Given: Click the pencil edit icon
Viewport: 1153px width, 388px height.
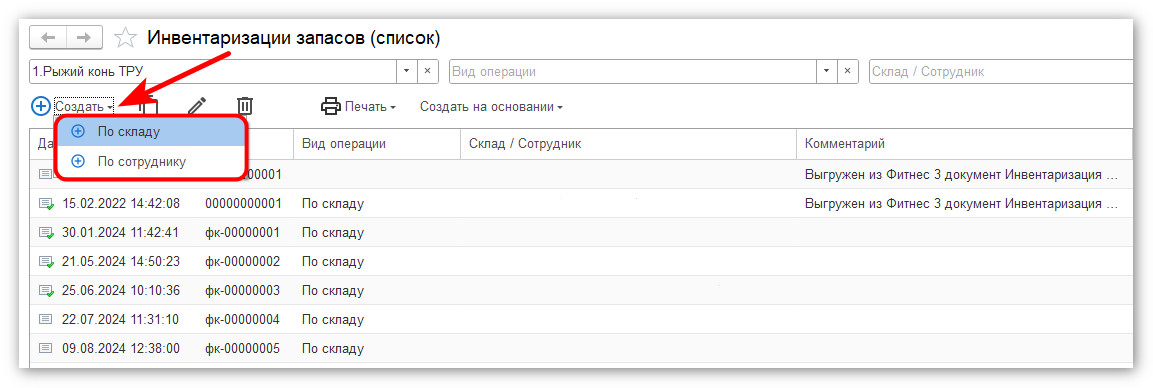Looking at the screenshot, I should tap(196, 107).
